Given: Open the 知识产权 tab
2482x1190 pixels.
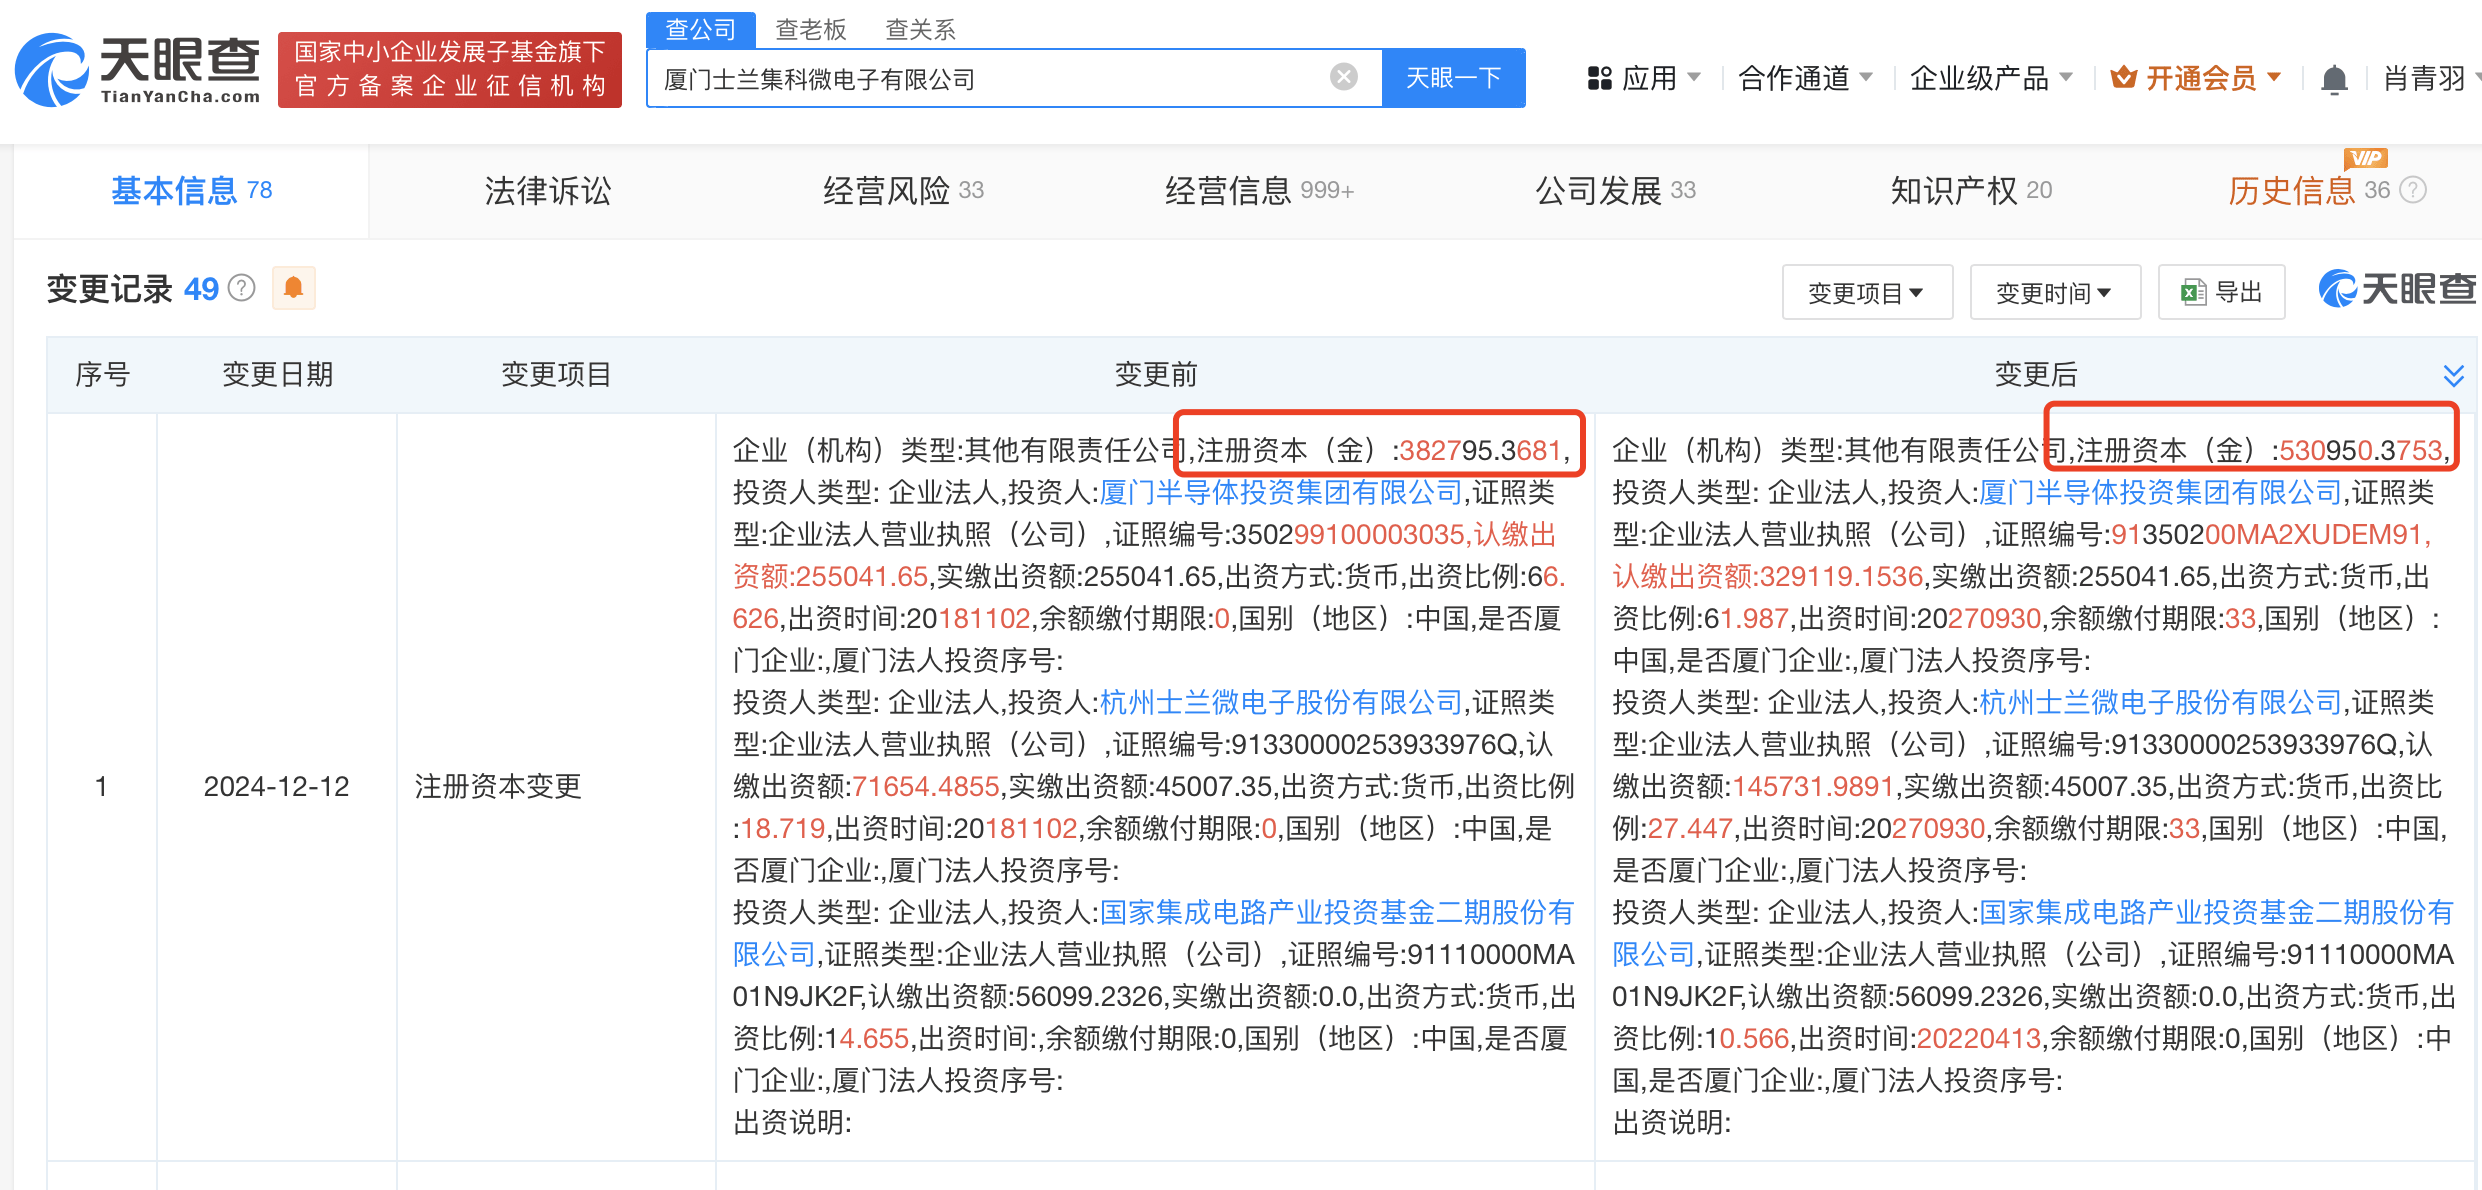Looking at the screenshot, I should coord(1970,190).
